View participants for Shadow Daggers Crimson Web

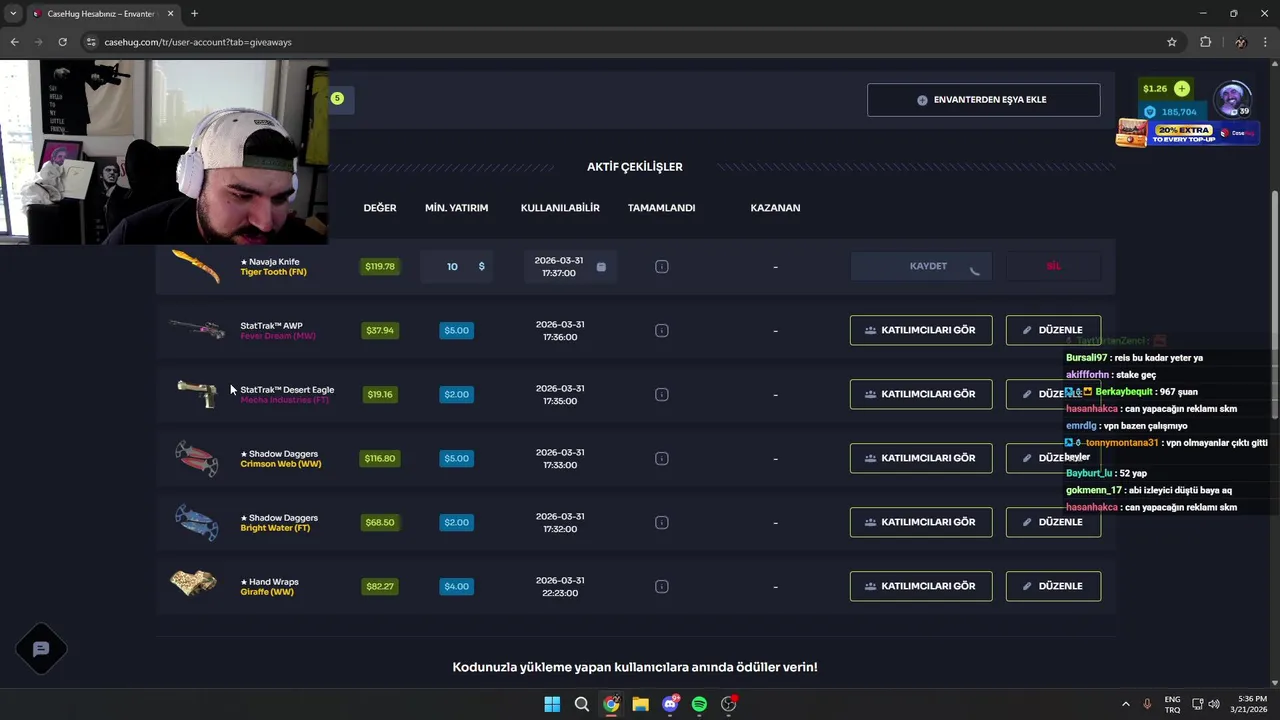[x=921, y=458]
